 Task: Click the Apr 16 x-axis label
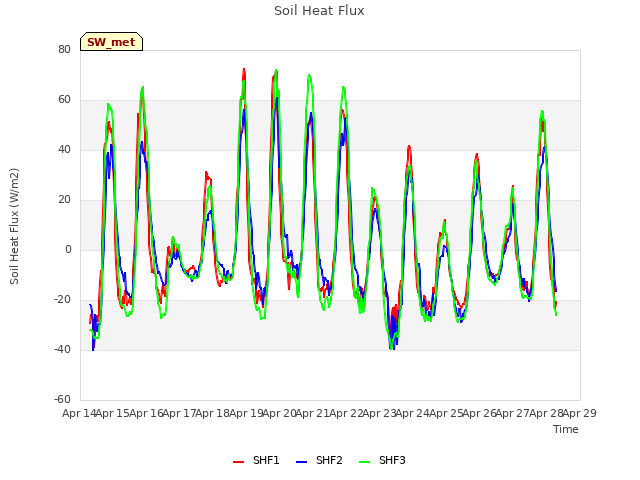(146, 413)
